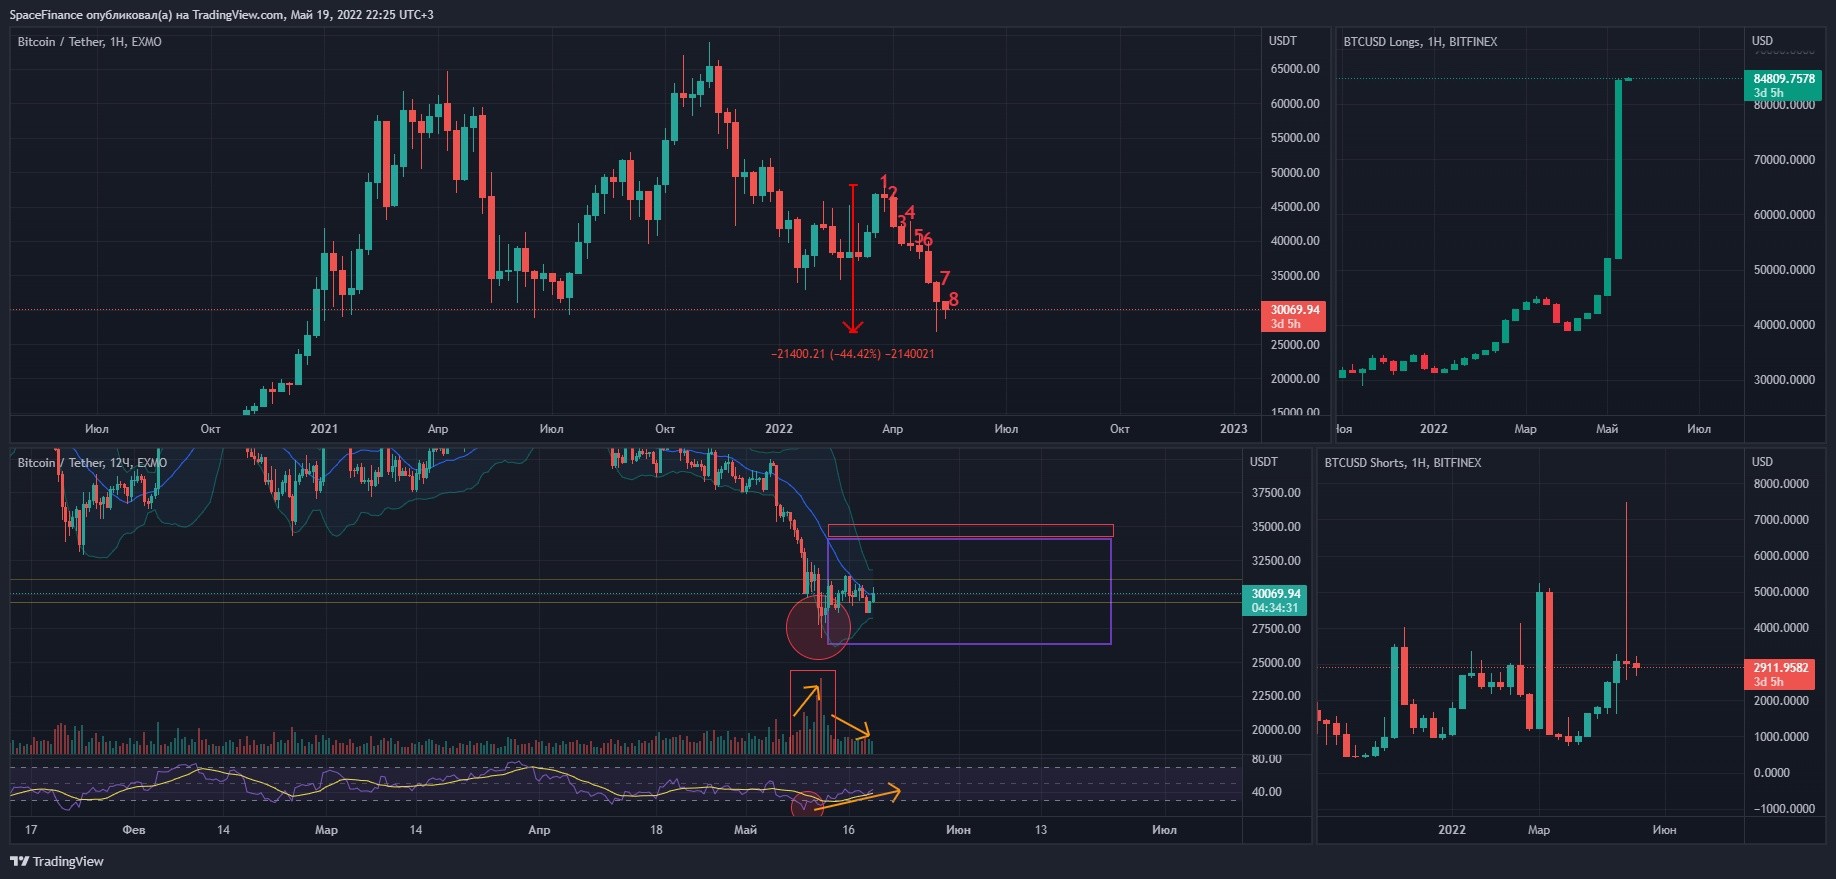The width and height of the screenshot is (1836, 879).
Task: Click the Июн date label on the Shorts chart
Action: (x=1665, y=830)
